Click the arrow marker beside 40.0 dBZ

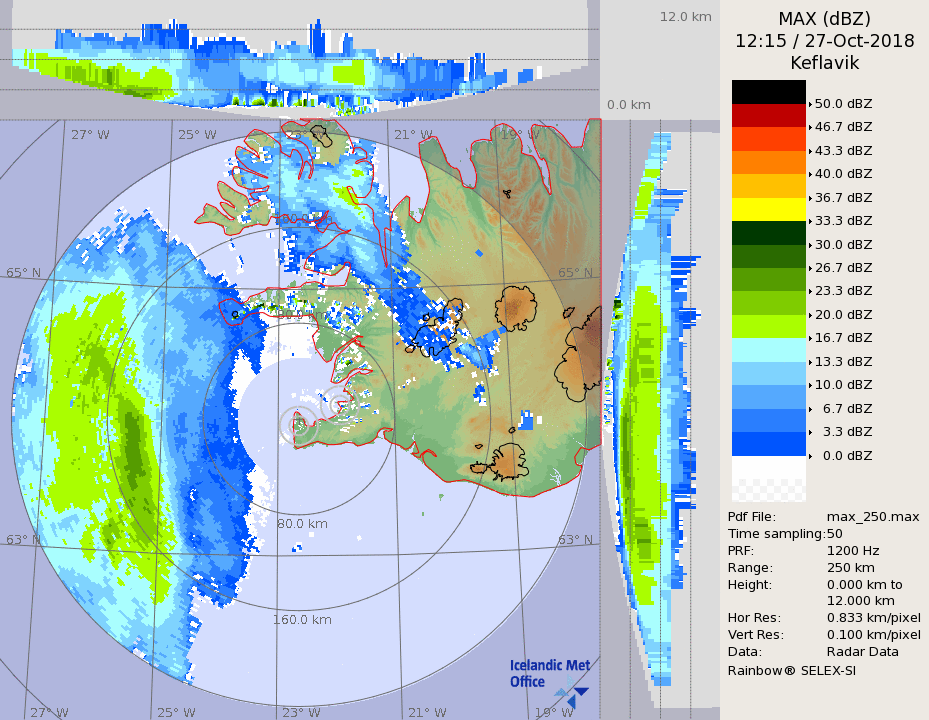810,173
